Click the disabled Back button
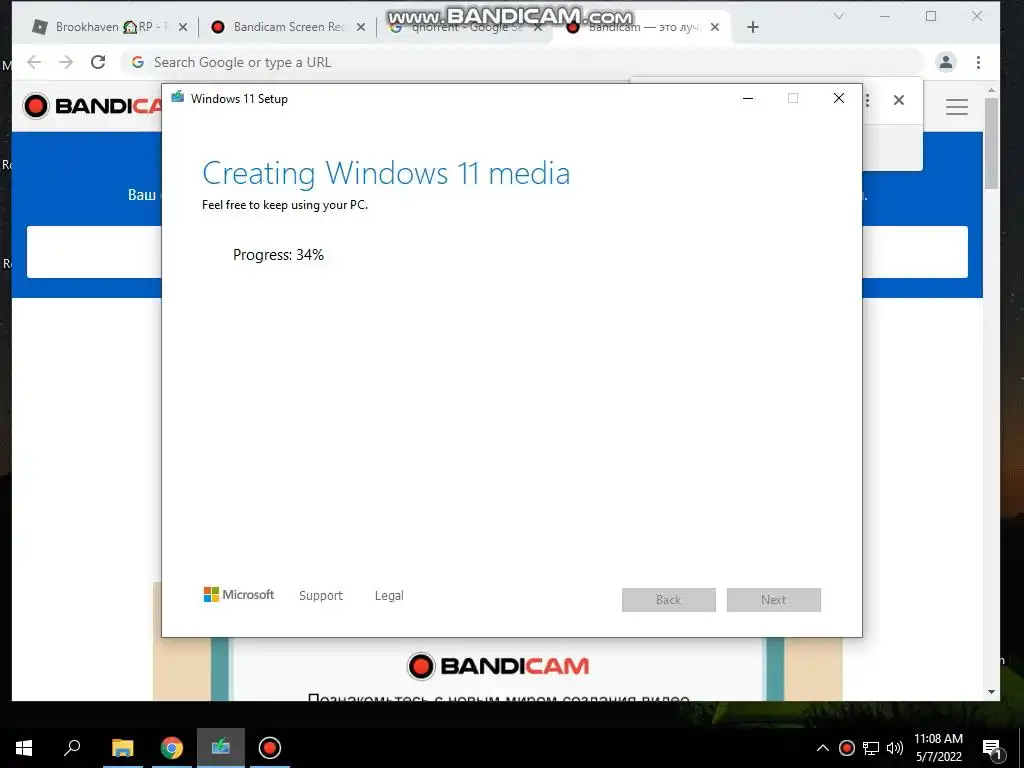The image size is (1024, 768). point(669,600)
